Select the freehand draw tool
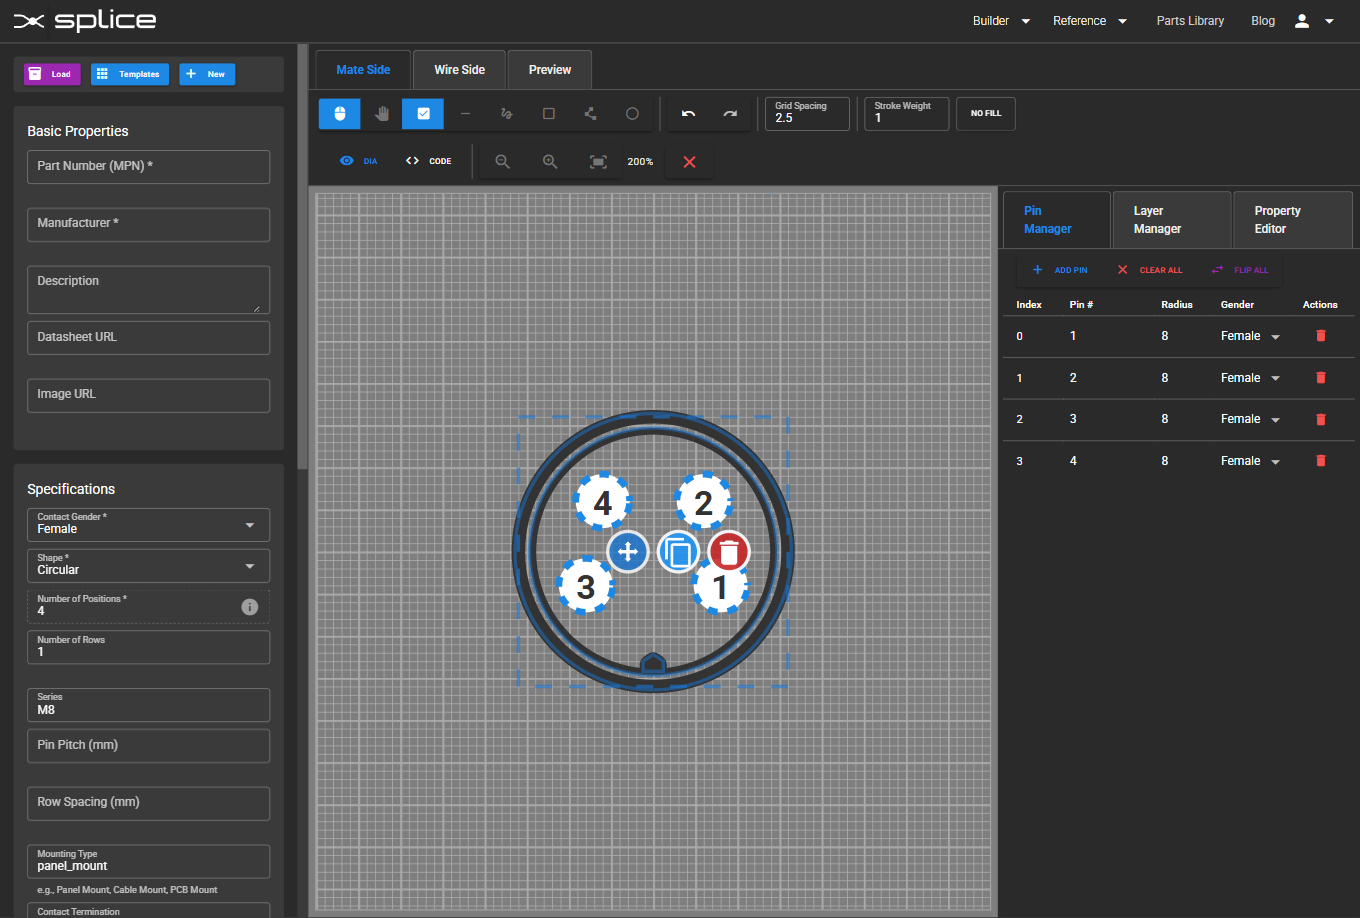This screenshot has width=1360, height=918. (x=507, y=114)
